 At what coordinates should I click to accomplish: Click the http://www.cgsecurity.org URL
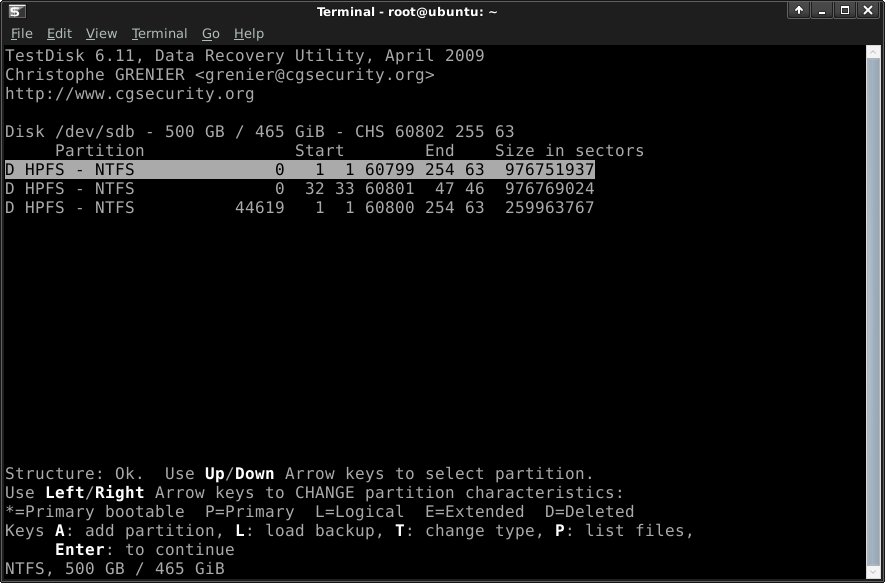(130, 94)
